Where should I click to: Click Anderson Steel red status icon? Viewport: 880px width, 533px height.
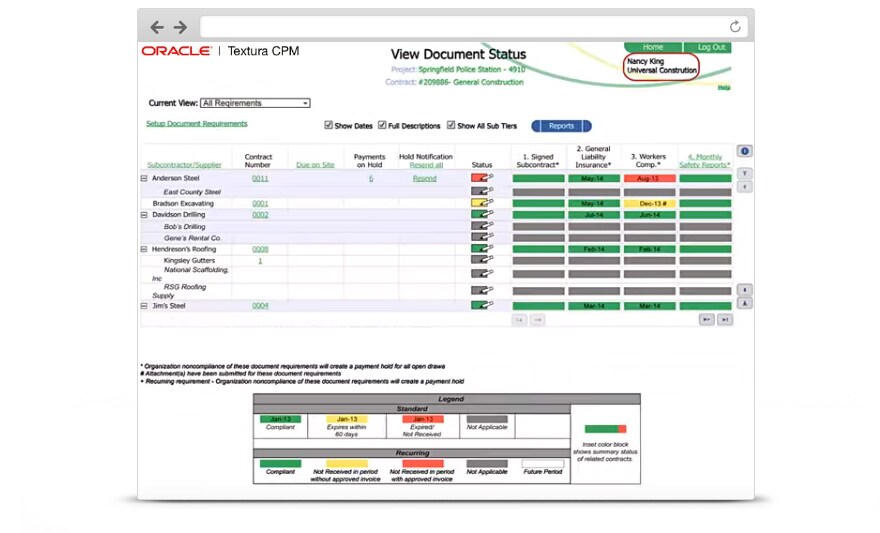(x=482, y=178)
